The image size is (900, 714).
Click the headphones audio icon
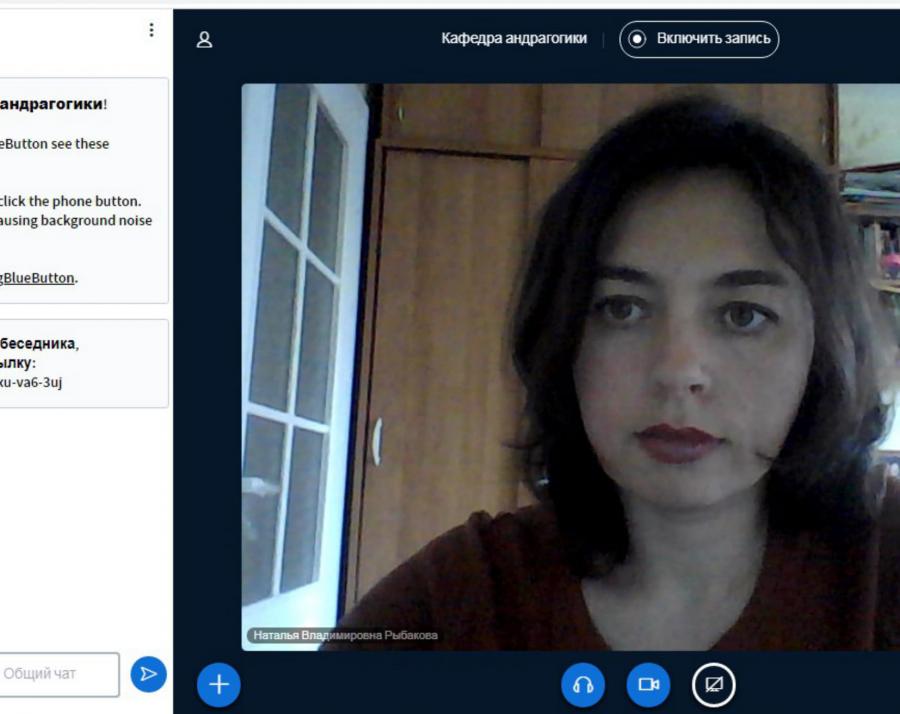583,685
